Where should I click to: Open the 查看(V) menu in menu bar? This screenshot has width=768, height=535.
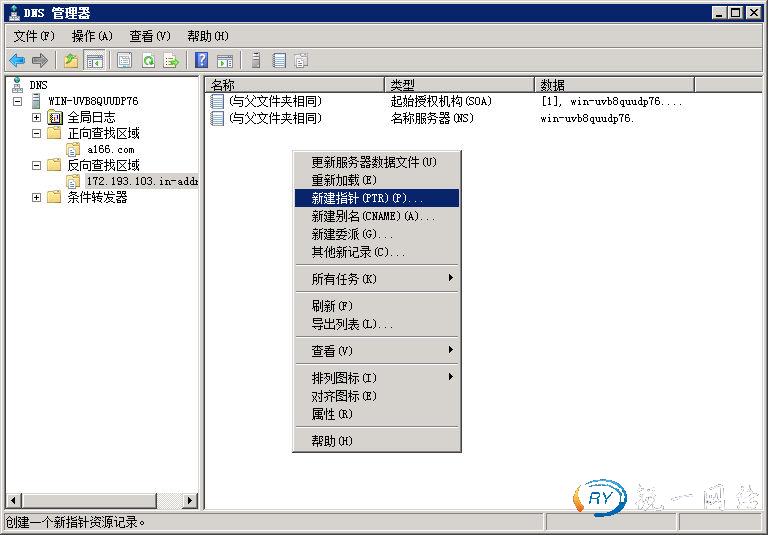pos(150,36)
